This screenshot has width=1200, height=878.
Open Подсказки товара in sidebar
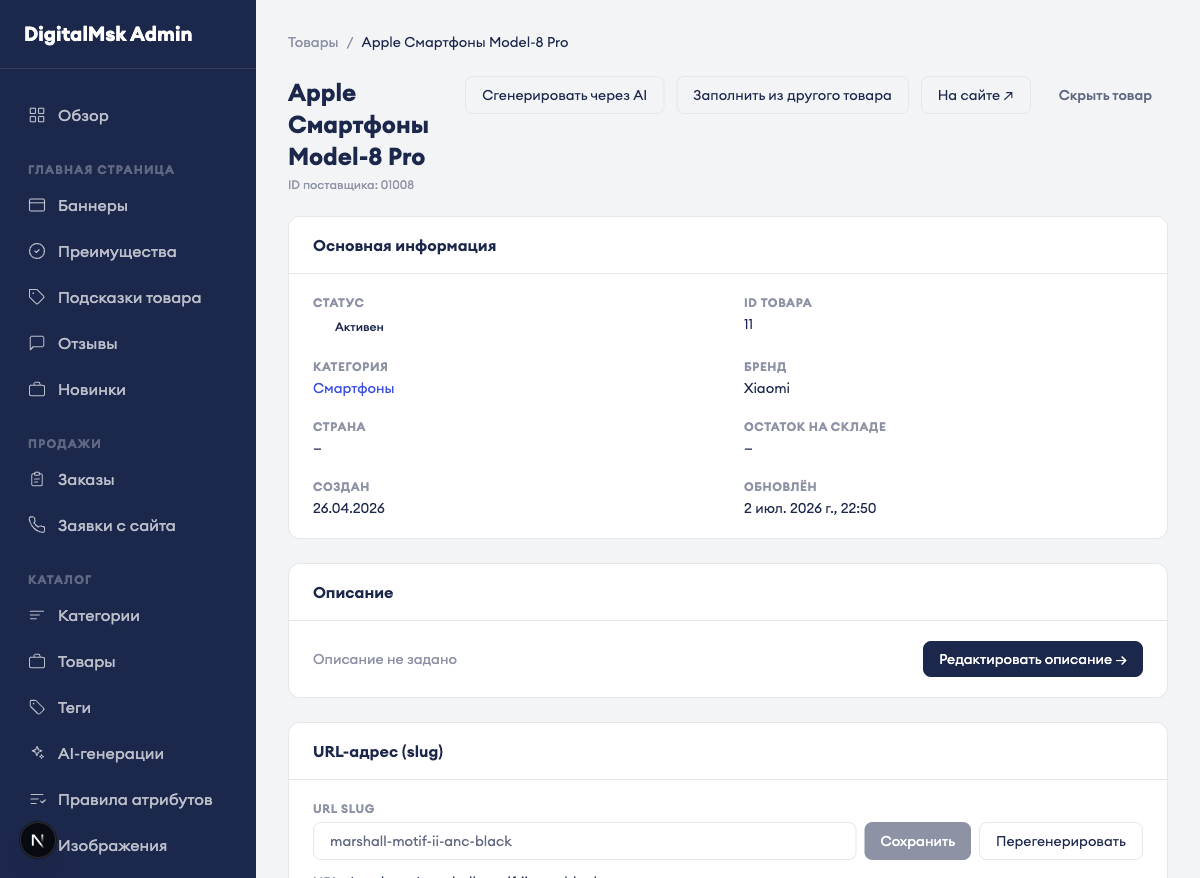tap(128, 298)
